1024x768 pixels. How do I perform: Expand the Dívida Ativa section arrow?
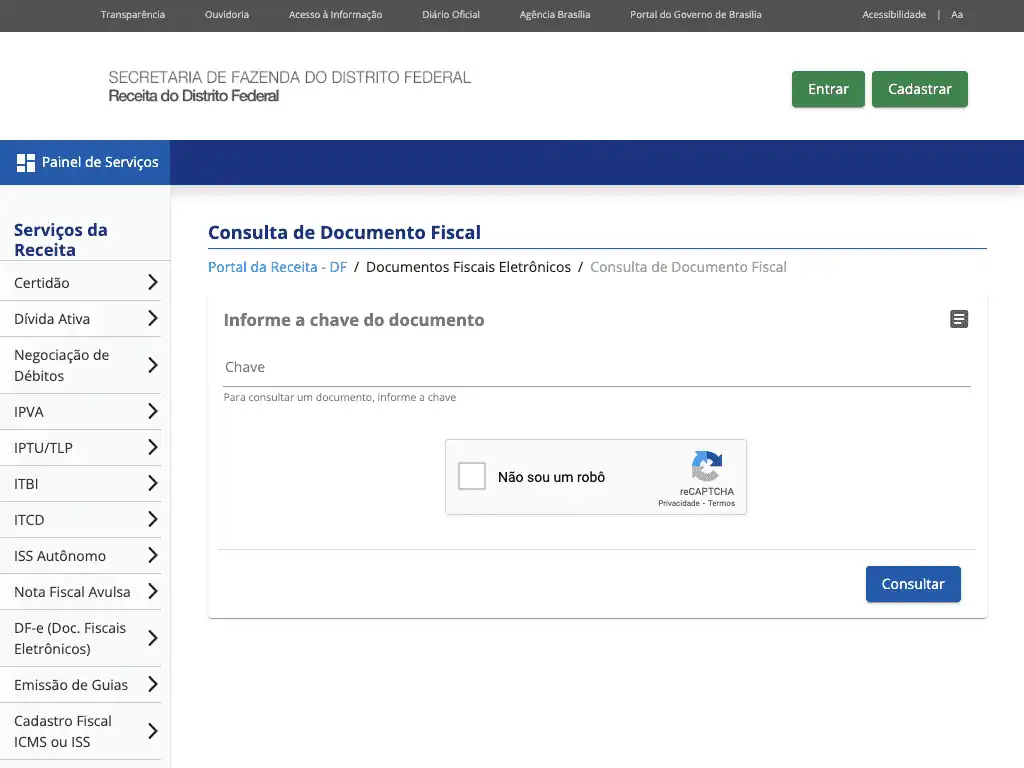pyautogui.click(x=152, y=319)
